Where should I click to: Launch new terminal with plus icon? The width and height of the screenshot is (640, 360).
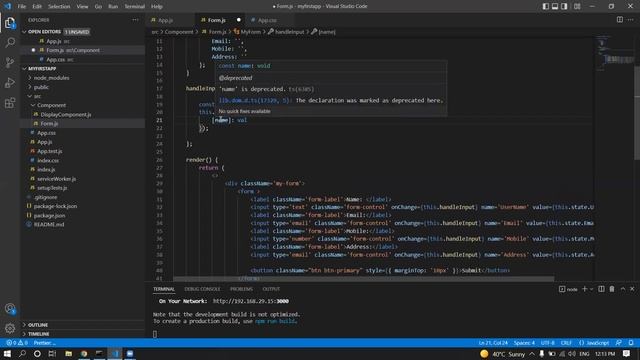pos(584,289)
